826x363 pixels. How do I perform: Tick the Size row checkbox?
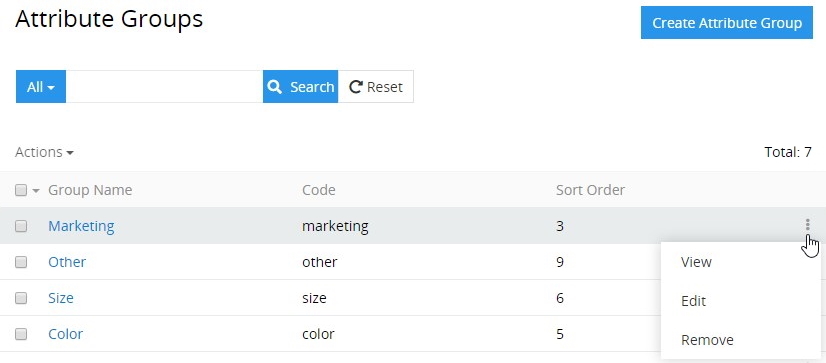point(21,298)
